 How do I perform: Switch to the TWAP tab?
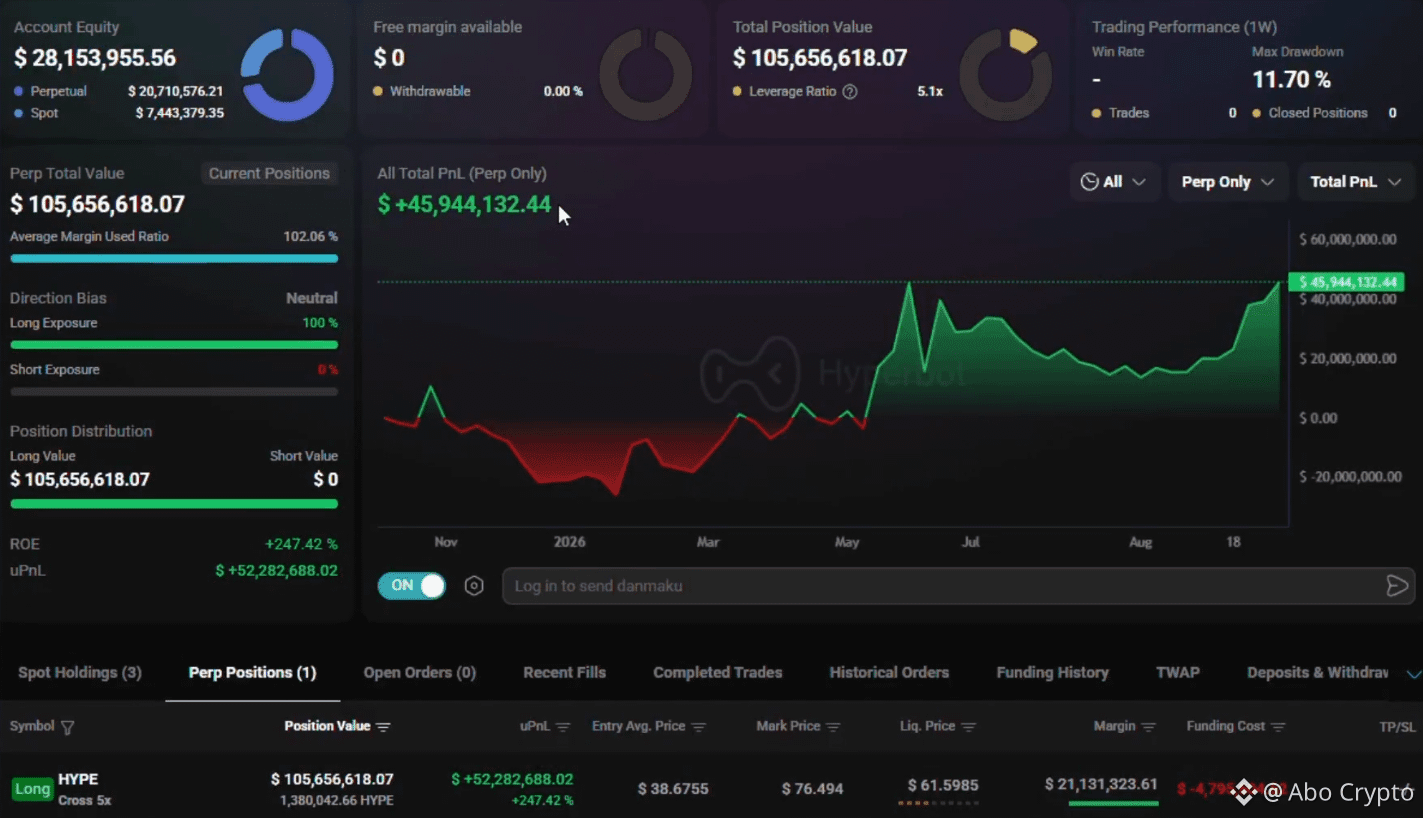point(1178,673)
